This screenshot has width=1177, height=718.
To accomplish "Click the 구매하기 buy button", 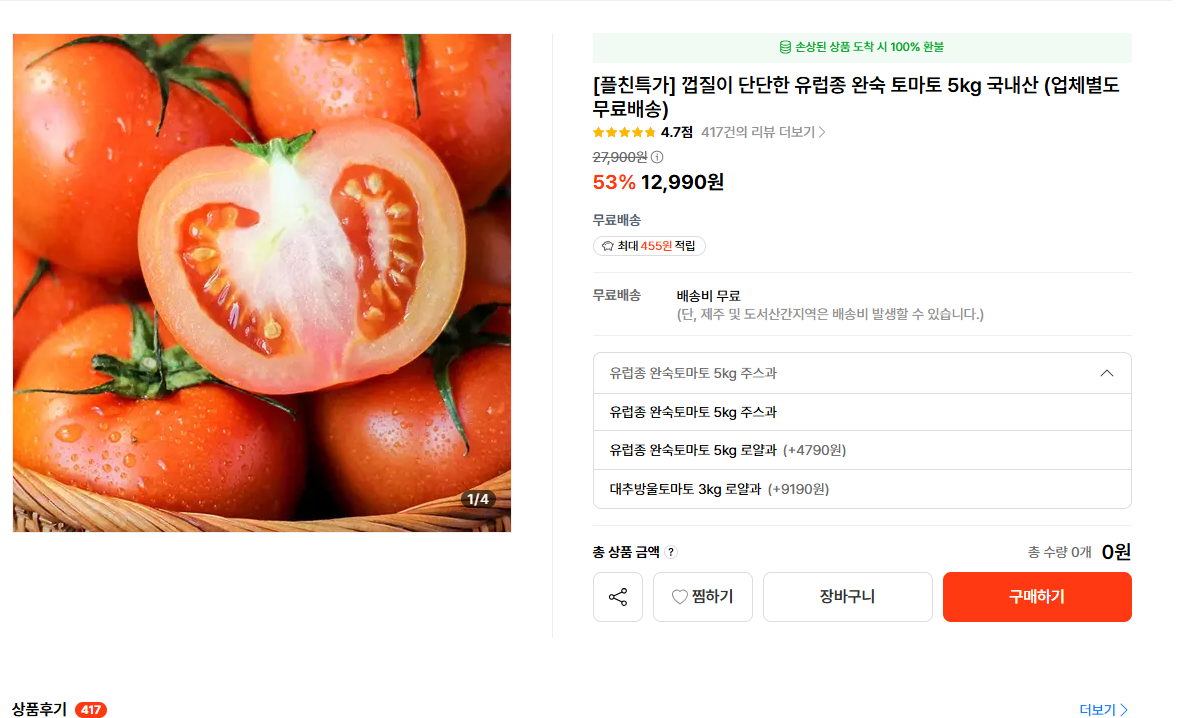I will coord(1037,597).
